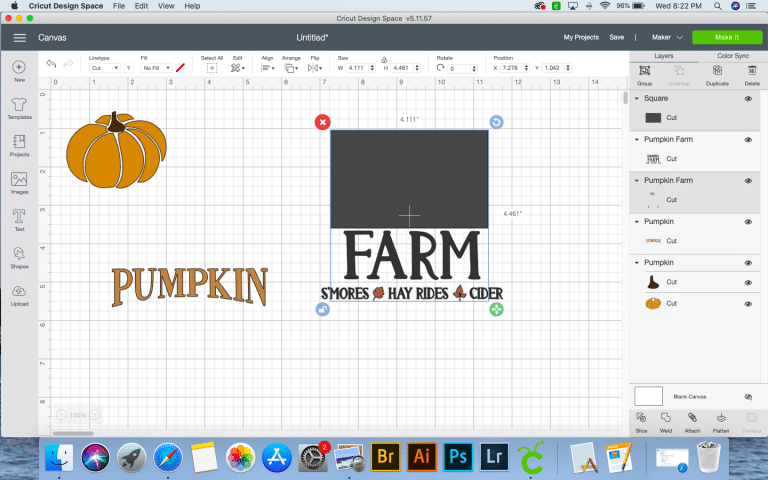Click the red delete handle on selection
Screen dimensions: 768x480
click(x=322, y=122)
